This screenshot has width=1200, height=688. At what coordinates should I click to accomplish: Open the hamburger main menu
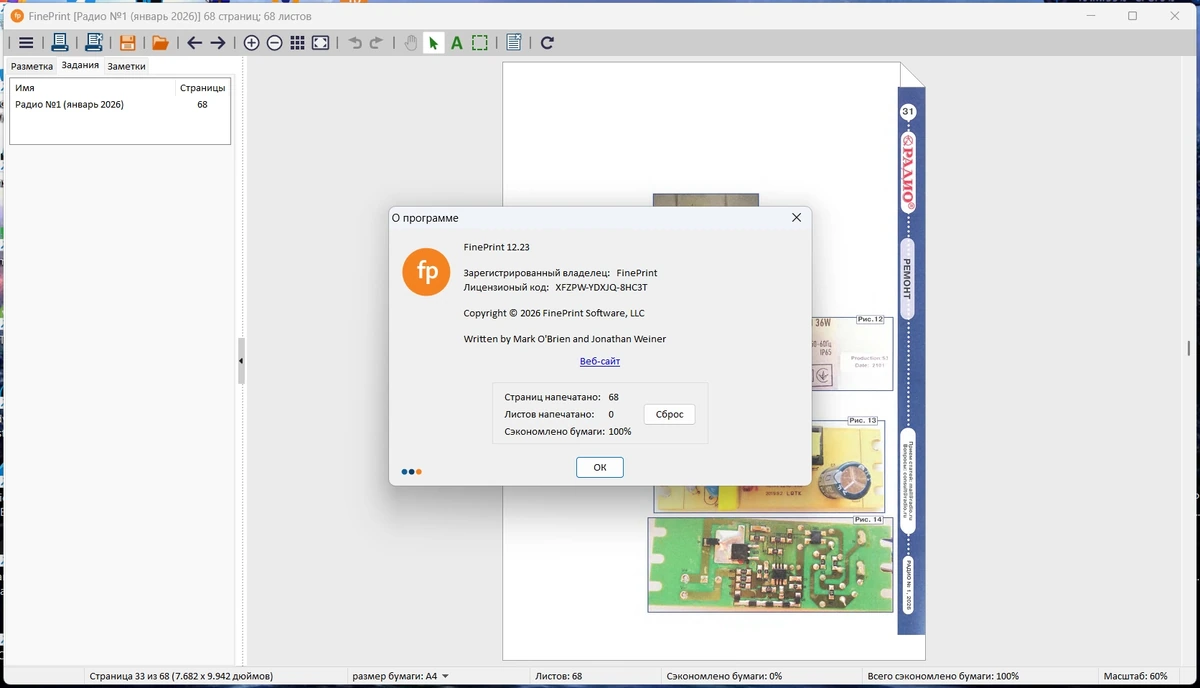click(26, 43)
